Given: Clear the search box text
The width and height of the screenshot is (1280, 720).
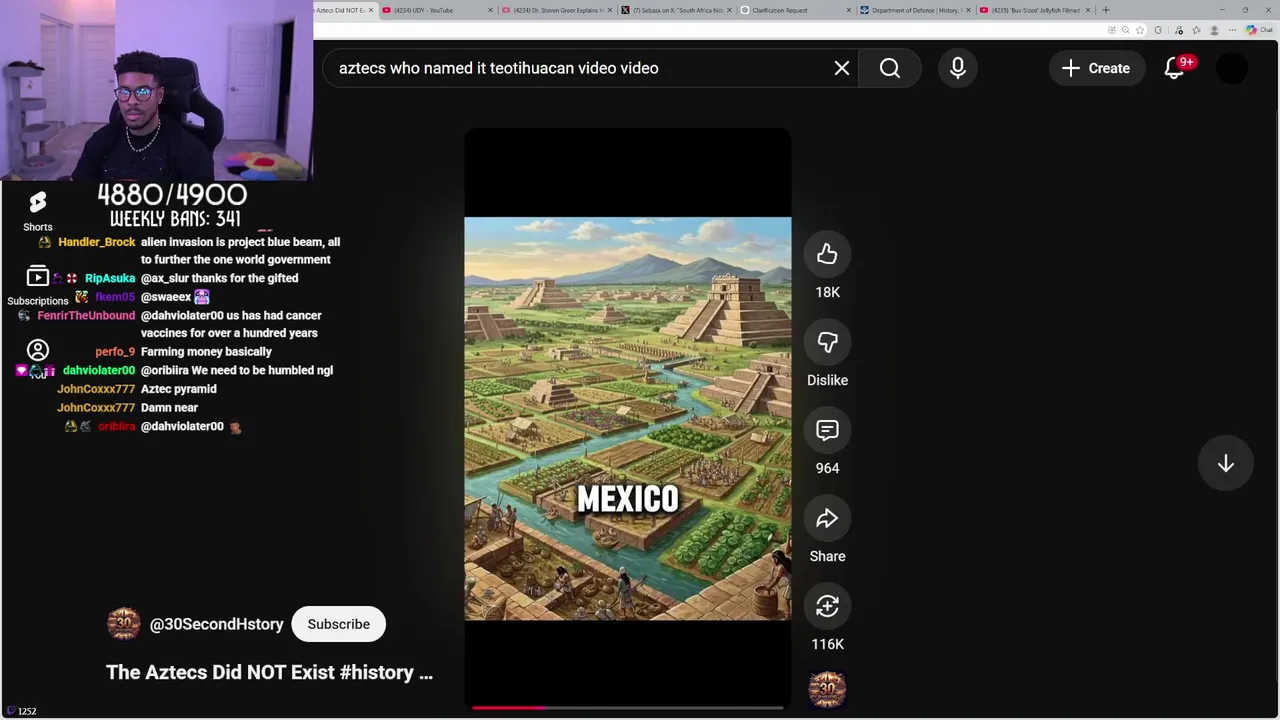Looking at the screenshot, I should tap(842, 68).
